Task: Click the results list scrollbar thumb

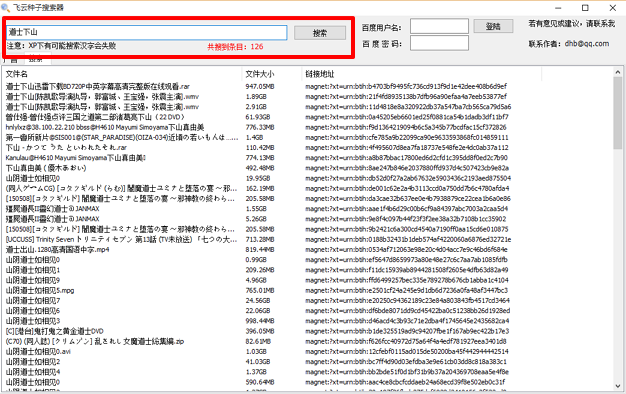Action: 618,113
